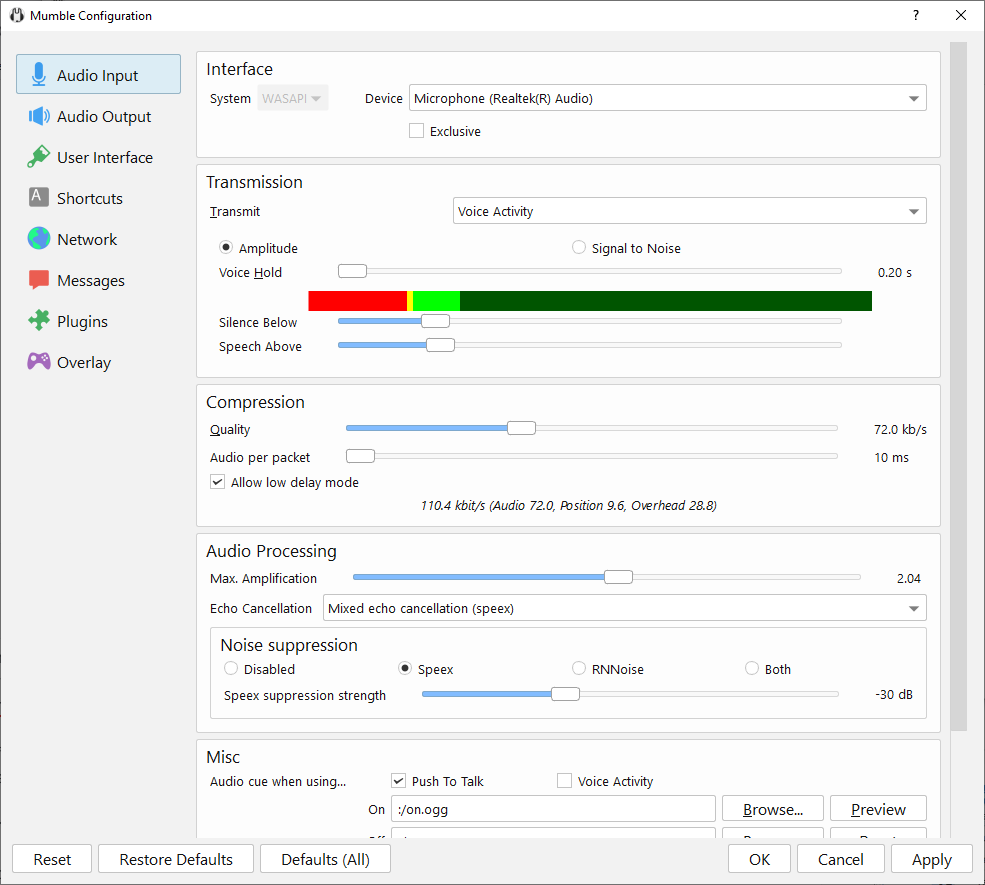Click the Browse button for on.ogg
This screenshot has width=985, height=885.
(772, 809)
